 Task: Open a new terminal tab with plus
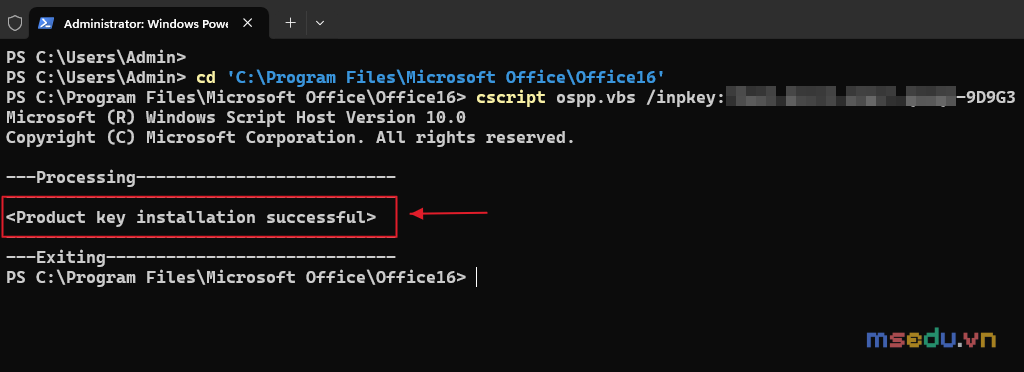tap(291, 23)
